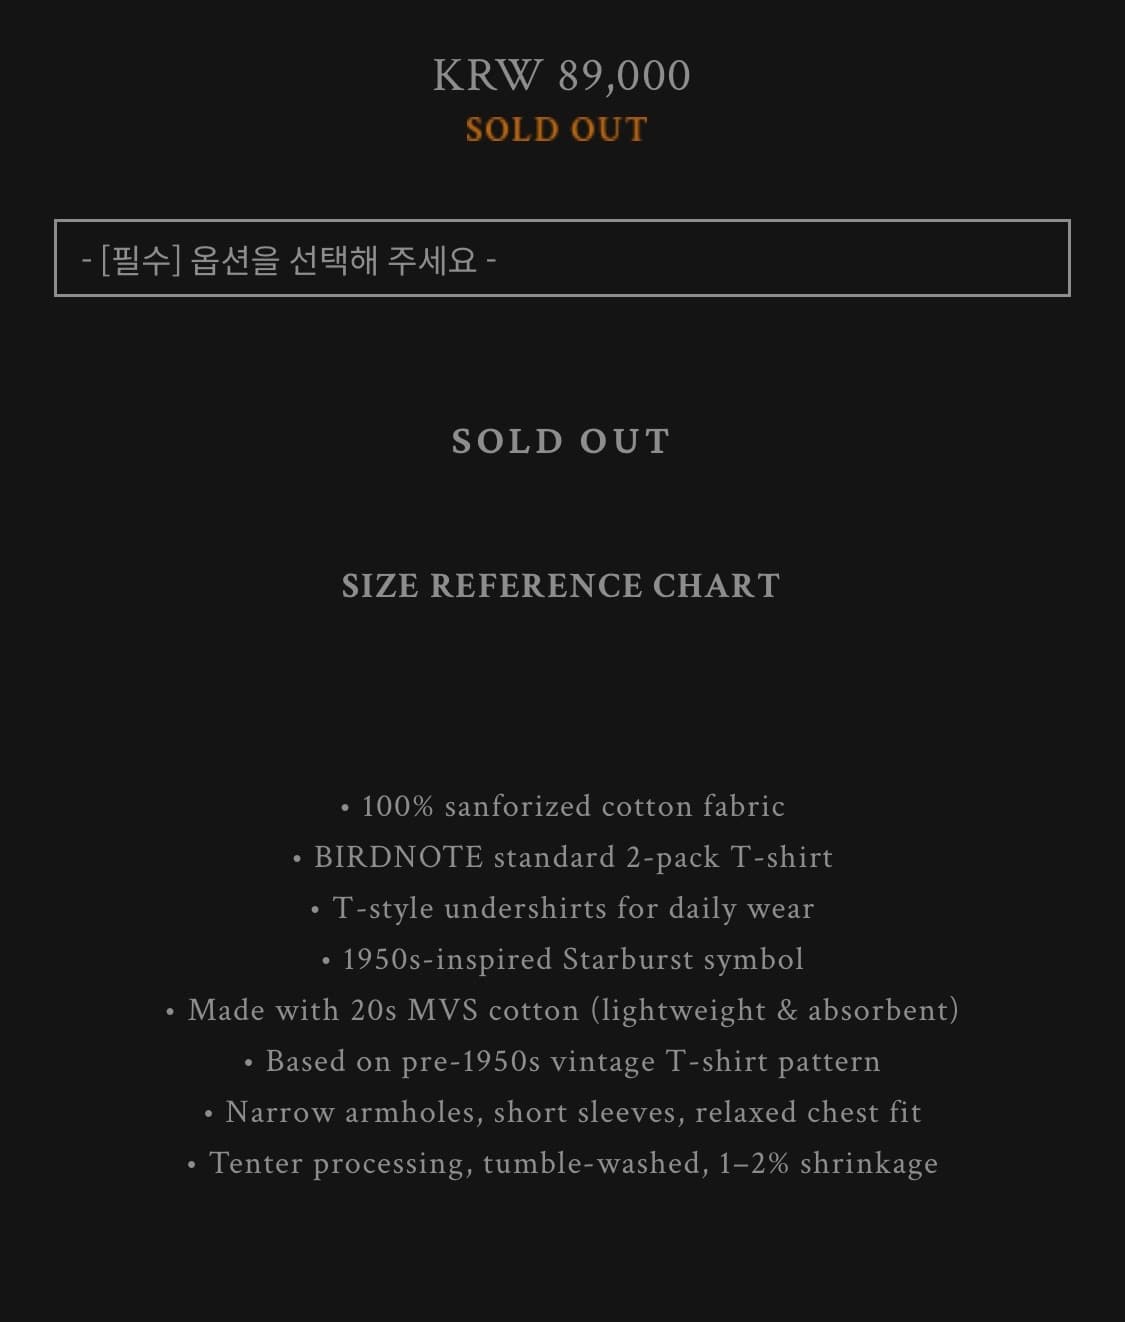Click the narrow armholes, short sleeves line
The width and height of the screenshot is (1125, 1322).
(x=563, y=1112)
